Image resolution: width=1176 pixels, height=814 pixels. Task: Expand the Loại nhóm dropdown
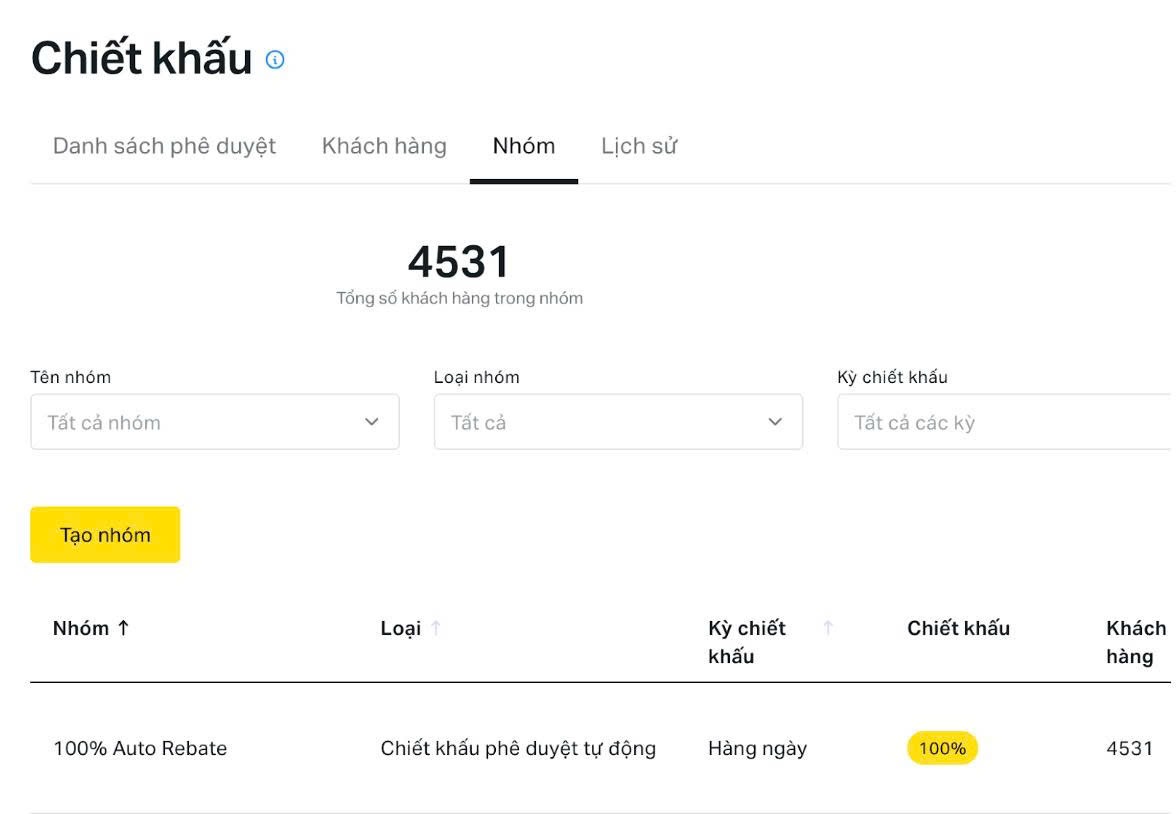[x=618, y=422]
